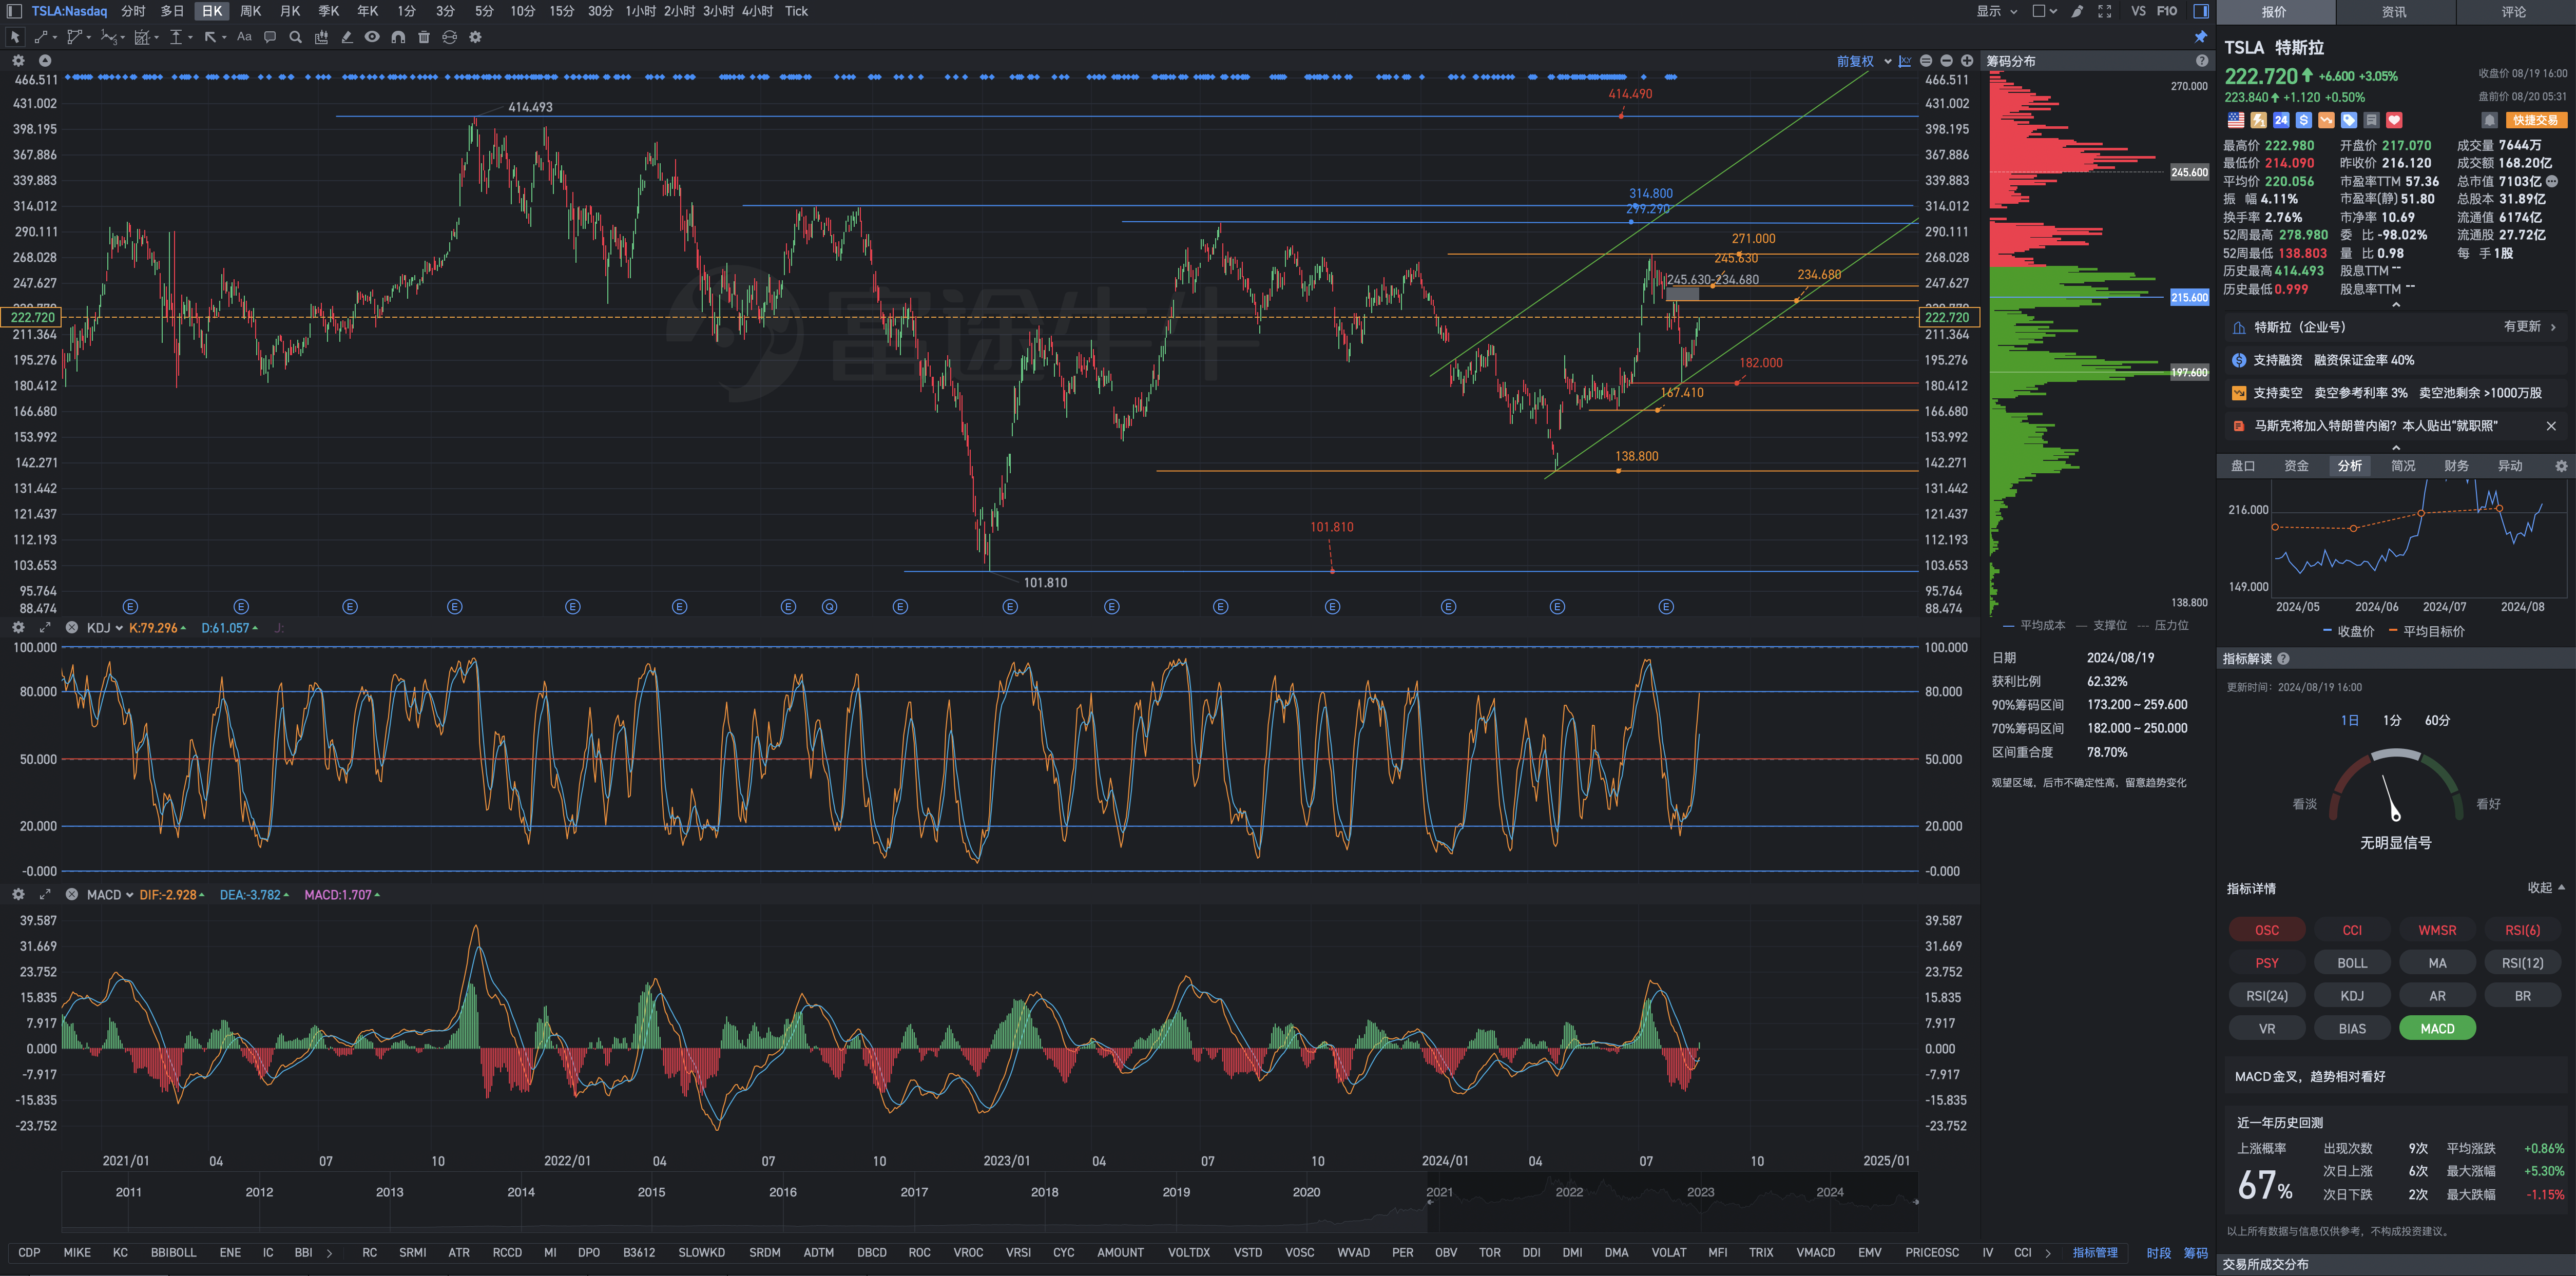
Task: Open the 资讯 news tab
Action: [2394, 12]
